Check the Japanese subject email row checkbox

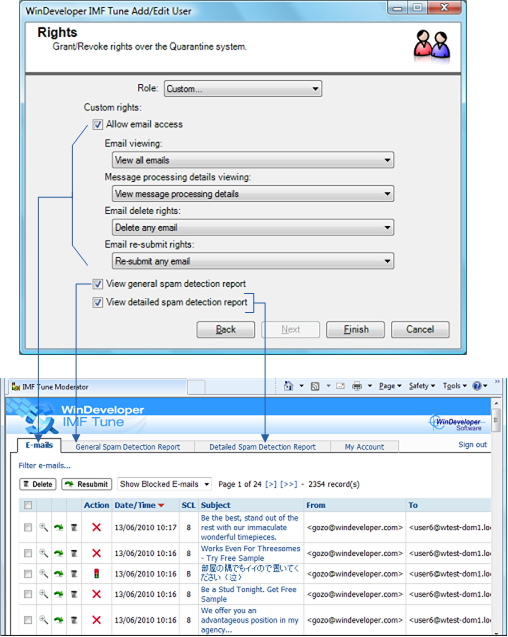28,574
